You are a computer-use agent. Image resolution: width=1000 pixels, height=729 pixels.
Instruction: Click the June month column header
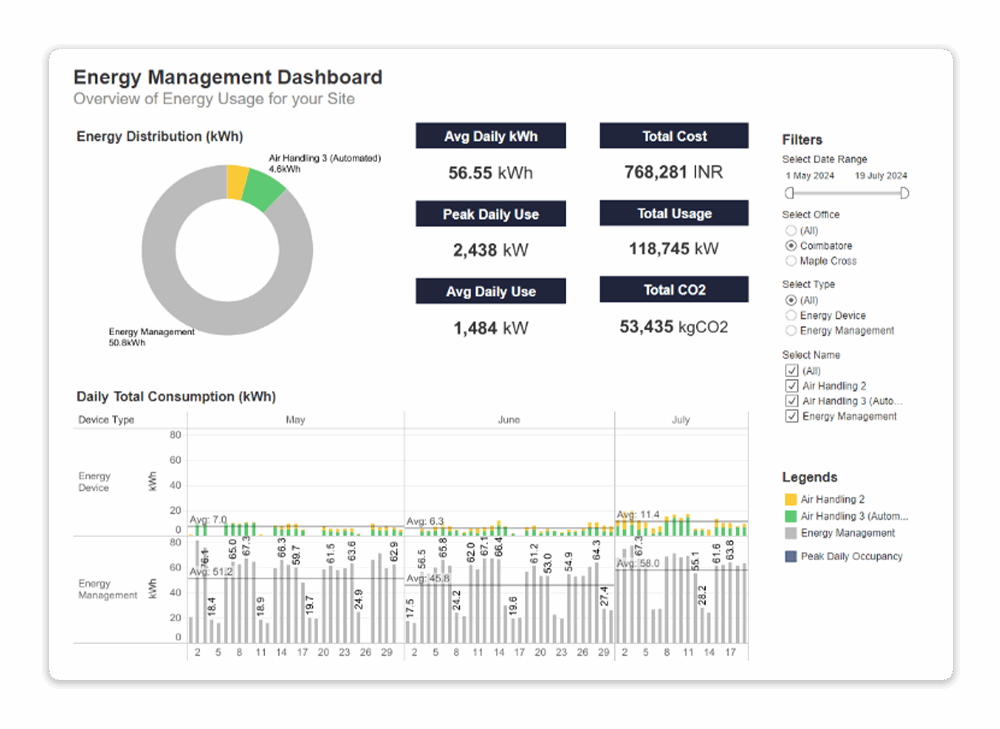point(509,420)
